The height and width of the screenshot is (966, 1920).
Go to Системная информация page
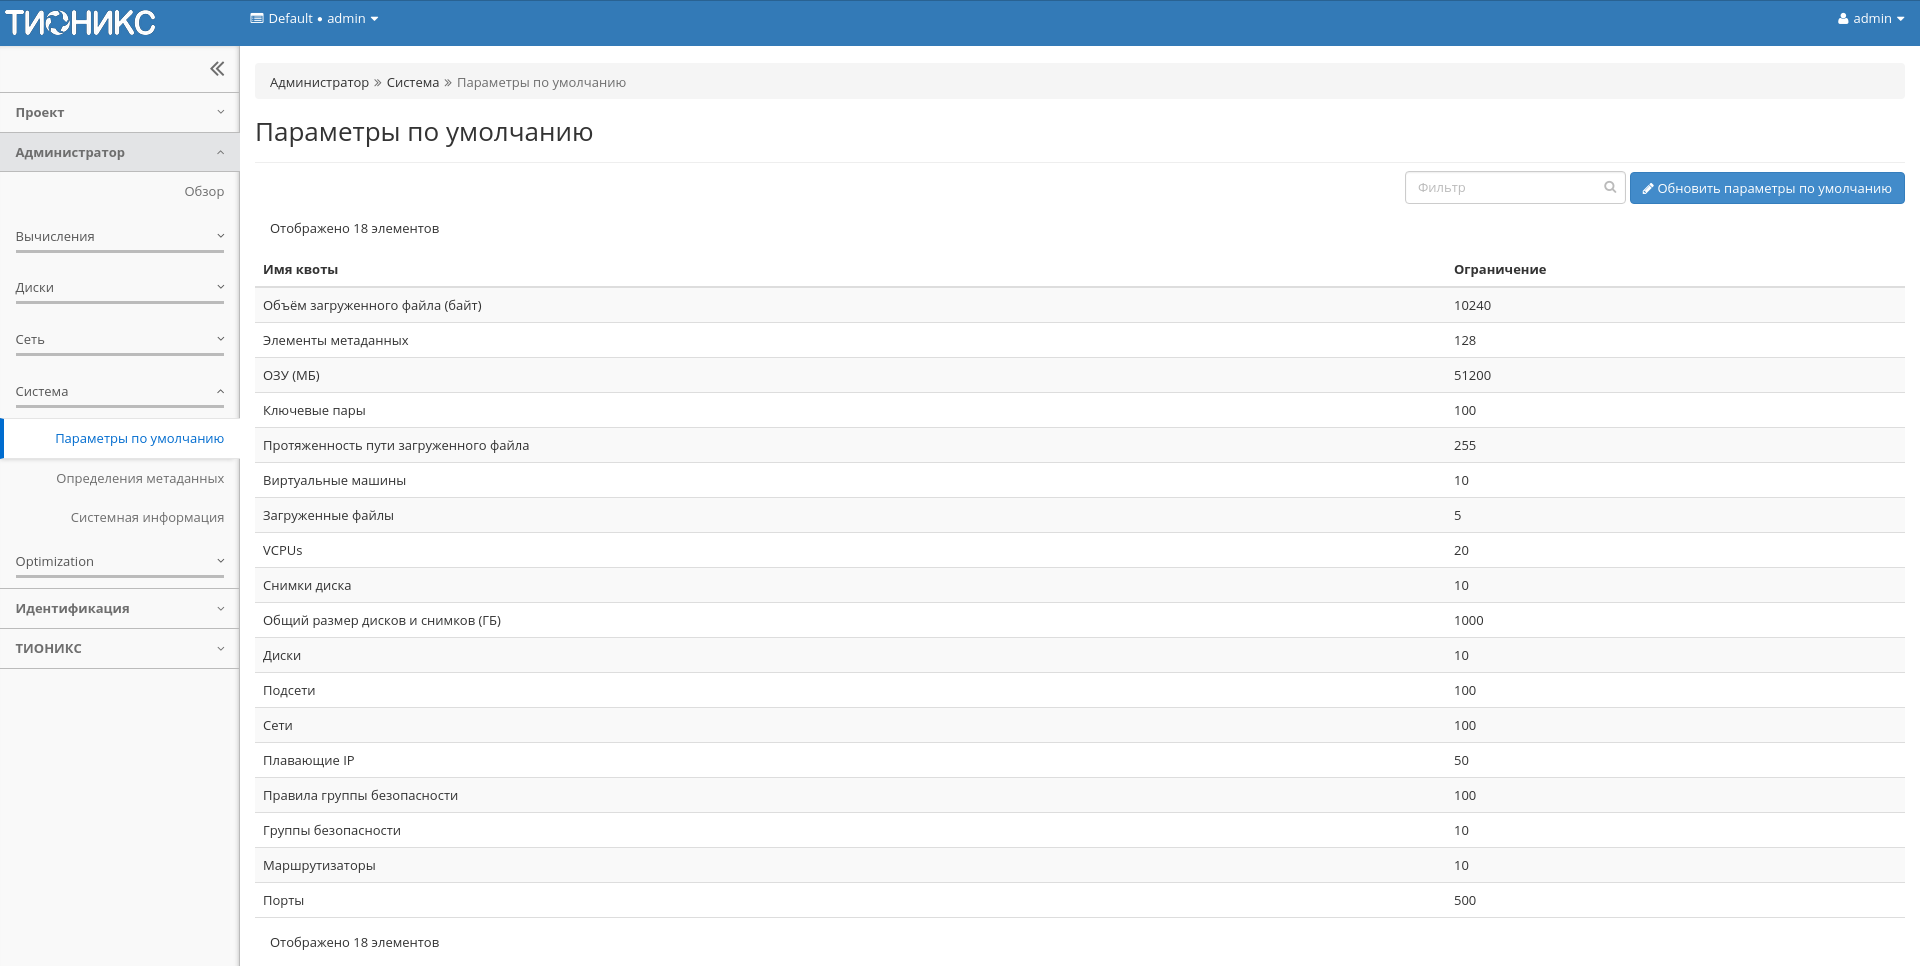147,518
